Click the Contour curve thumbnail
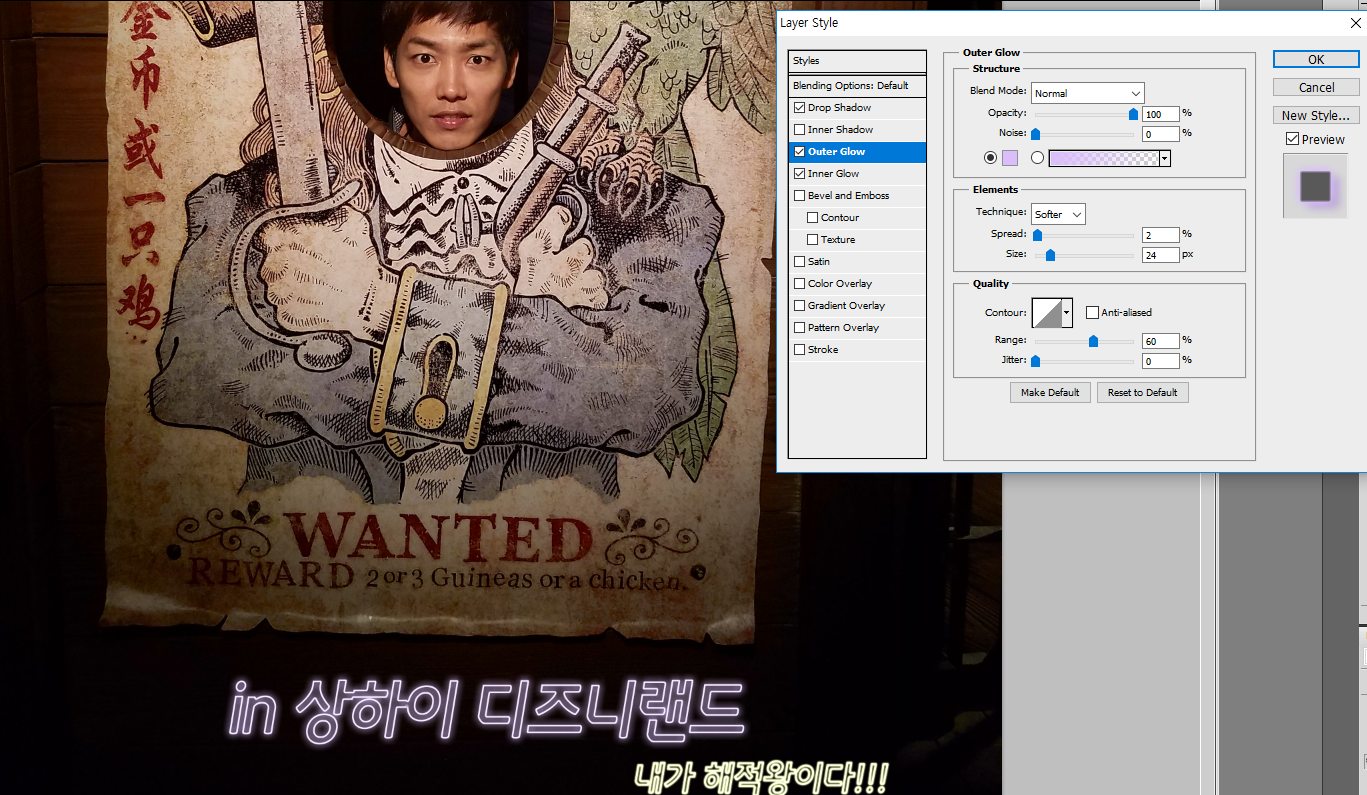The height and width of the screenshot is (795, 1367). coord(1046,313)
